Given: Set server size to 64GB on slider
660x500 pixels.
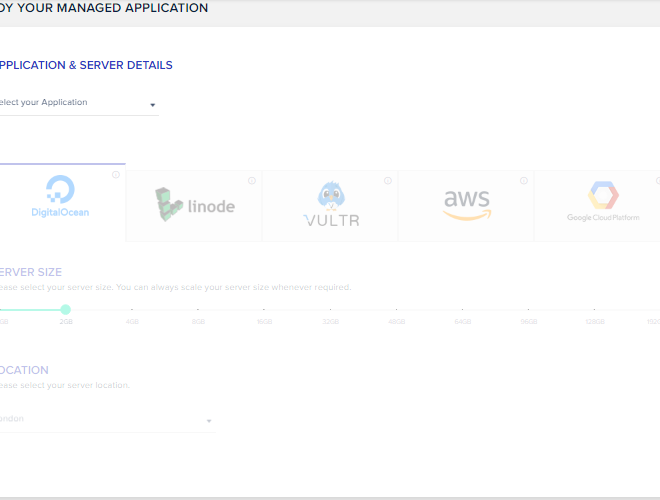Looking at the screenshot, I should [462, 310].
